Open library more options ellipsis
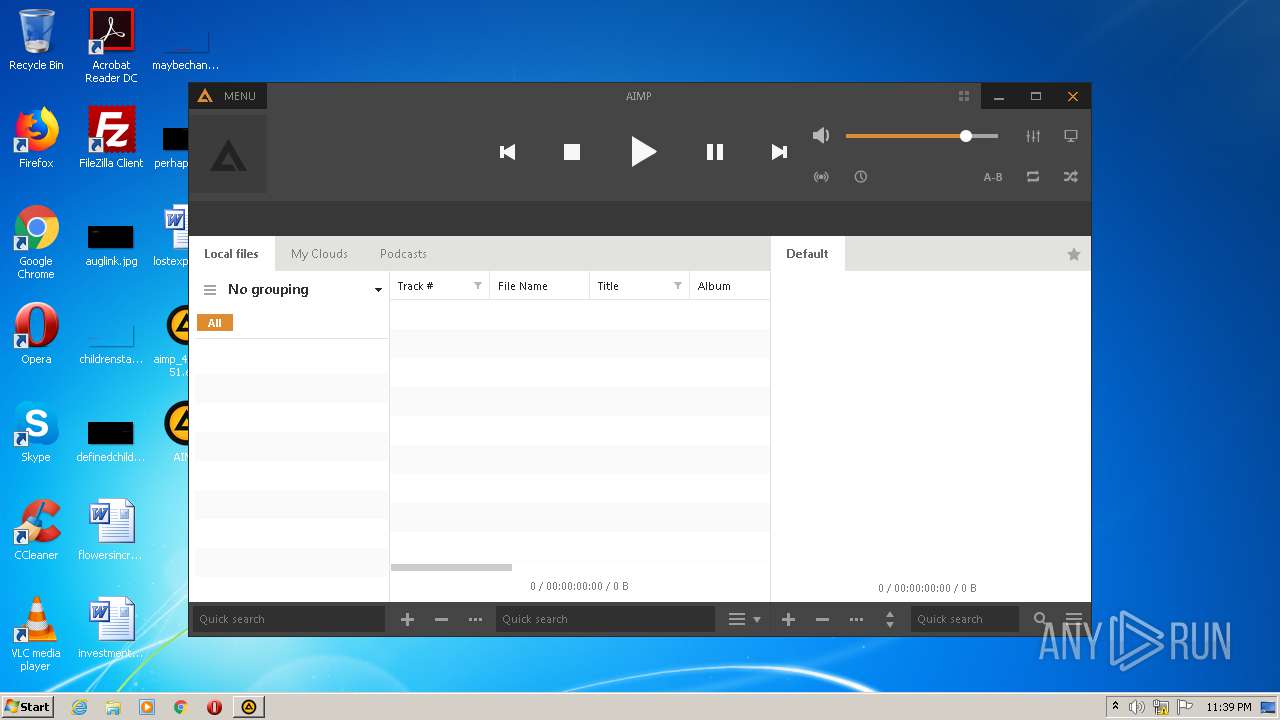 click(475, 619)
